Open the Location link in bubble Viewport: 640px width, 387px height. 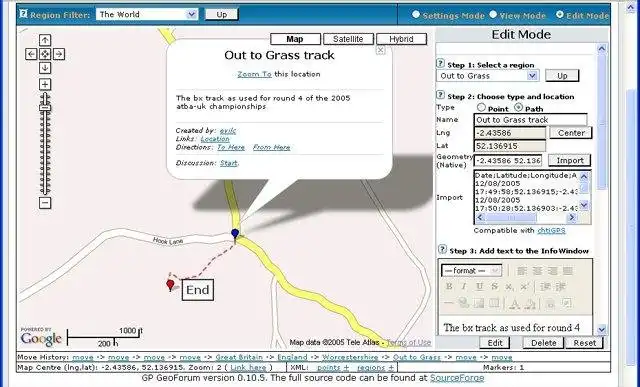215,139
